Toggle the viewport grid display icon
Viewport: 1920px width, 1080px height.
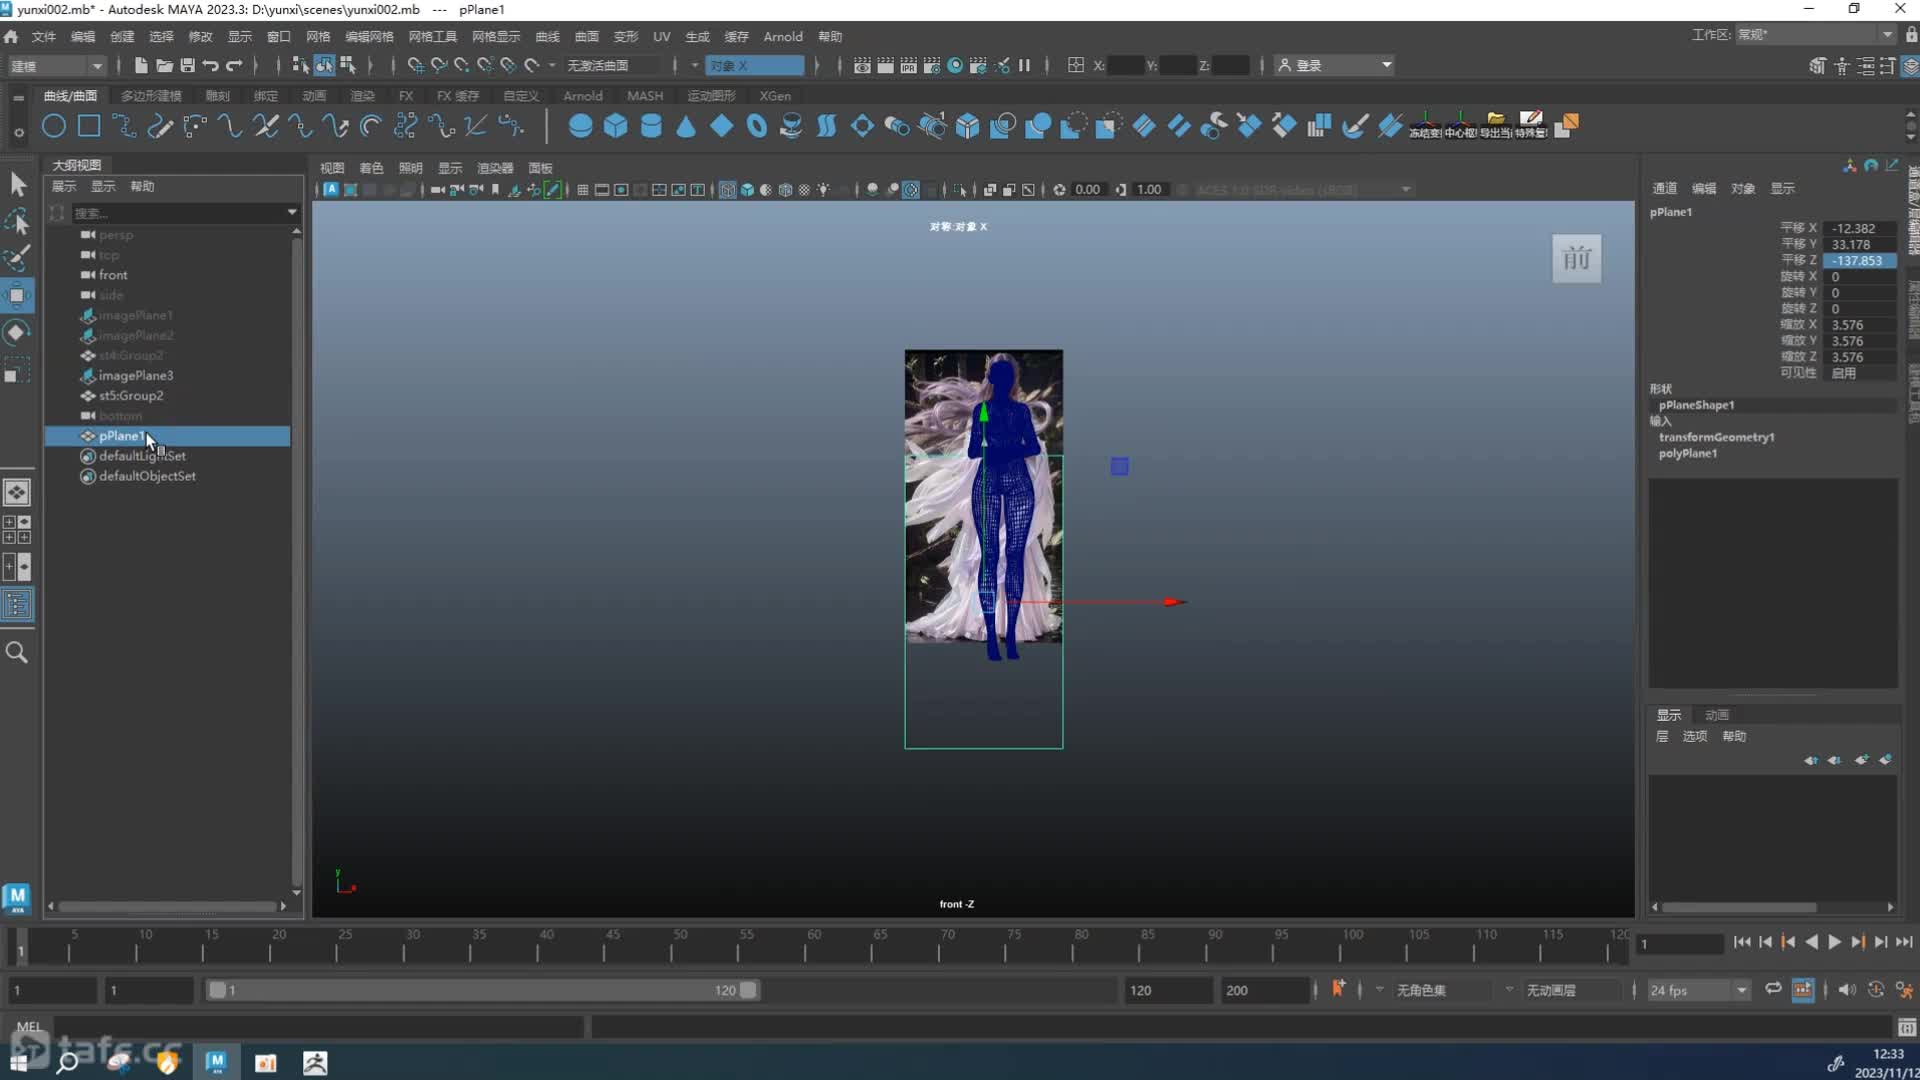click(x=582, y=189)
